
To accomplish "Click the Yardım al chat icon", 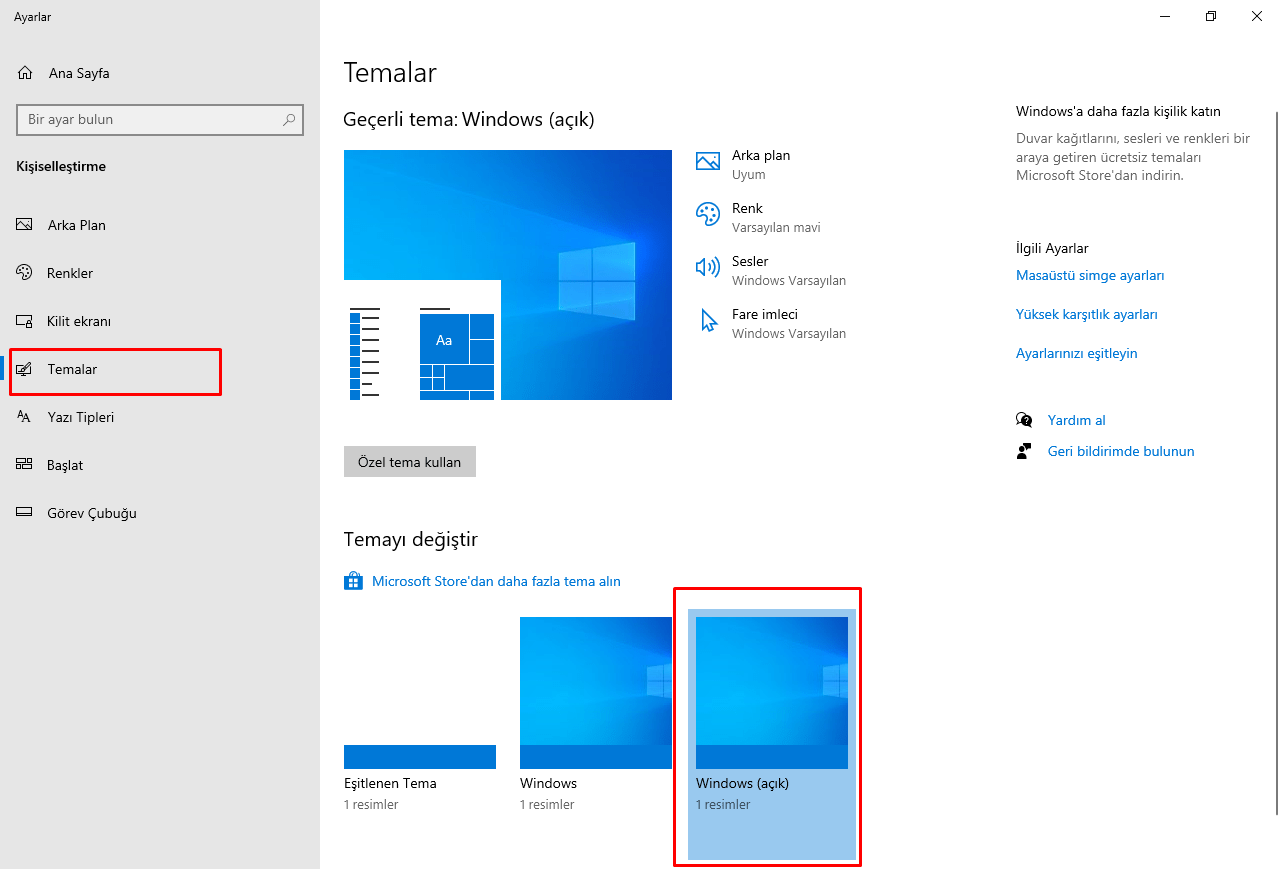I will coord(1024,420).
